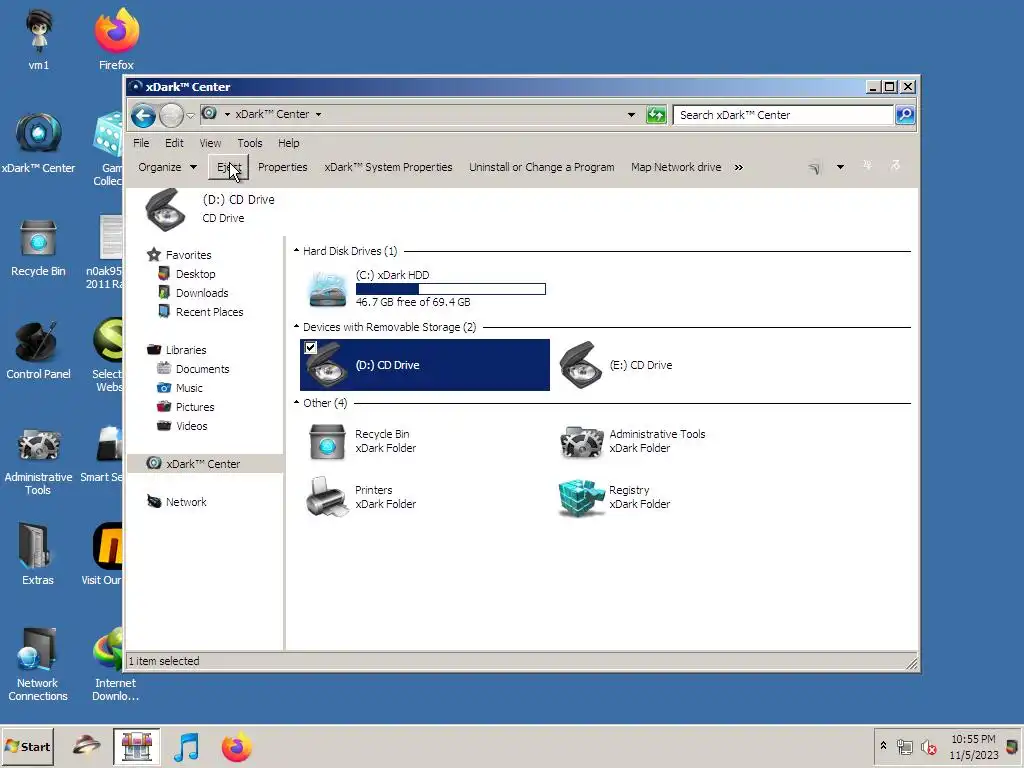Collapse the Other group
Screen dimensions: 1024x768
coord(296,402)
